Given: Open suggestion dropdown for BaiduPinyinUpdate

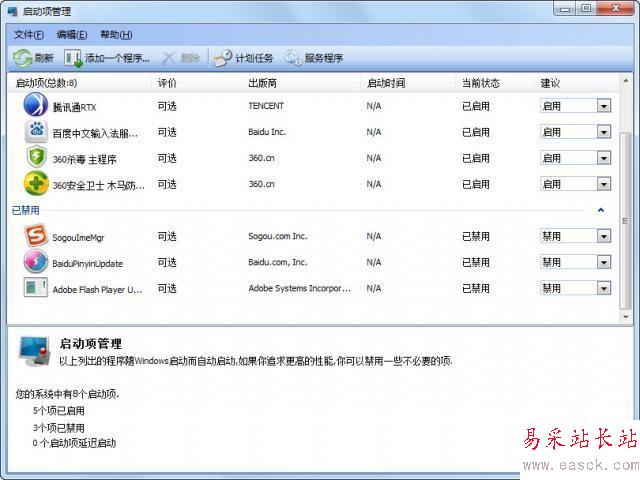Looking at the screenshot, I should tap(603, 262).
